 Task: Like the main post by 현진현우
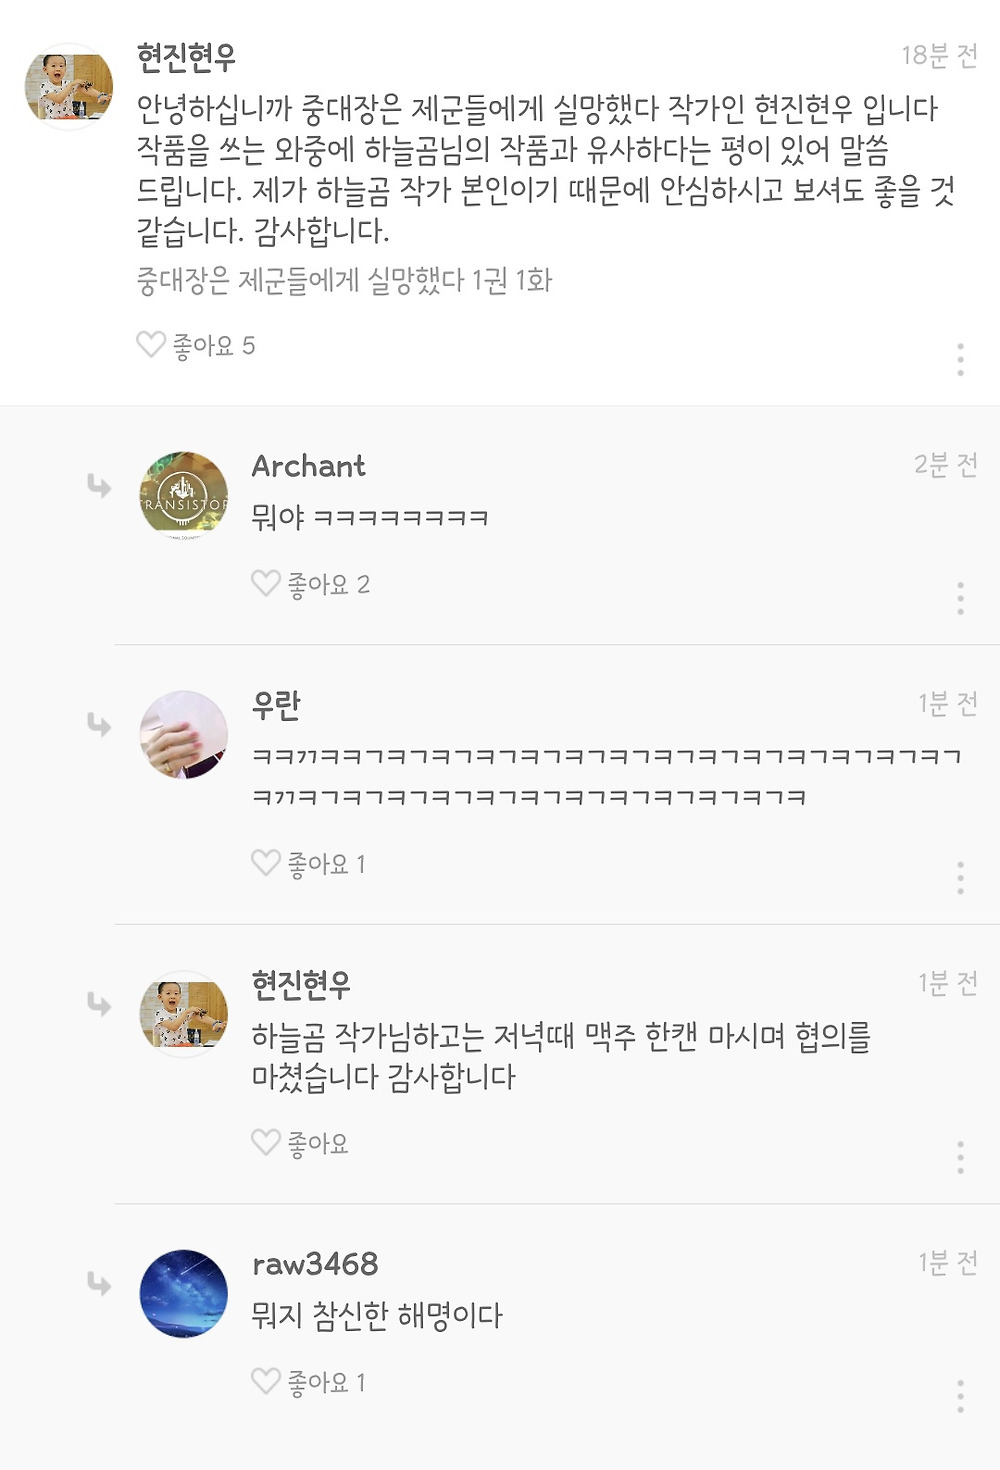[151, 345]
